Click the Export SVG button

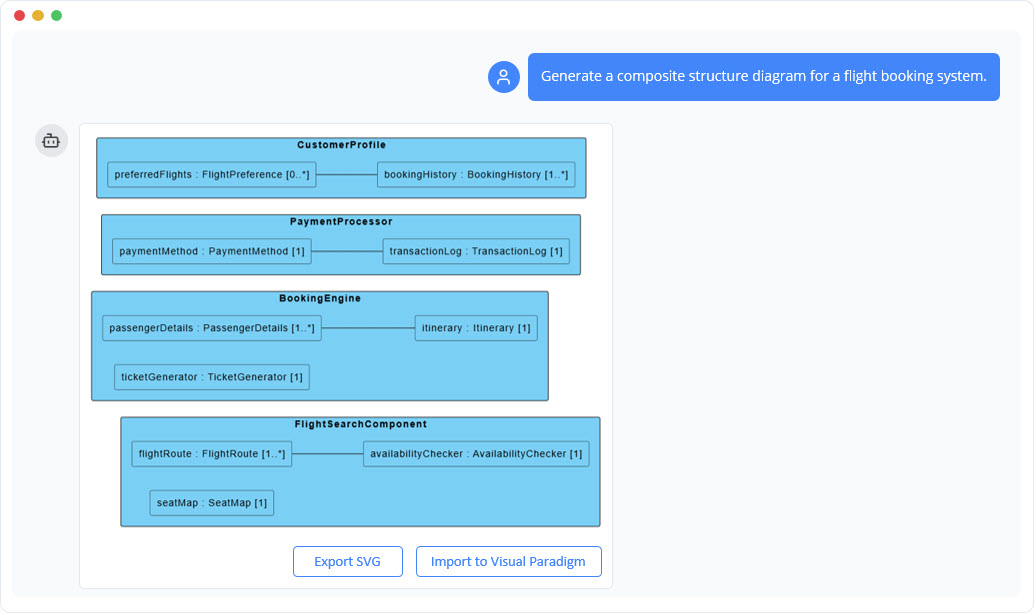pos(347,561)
